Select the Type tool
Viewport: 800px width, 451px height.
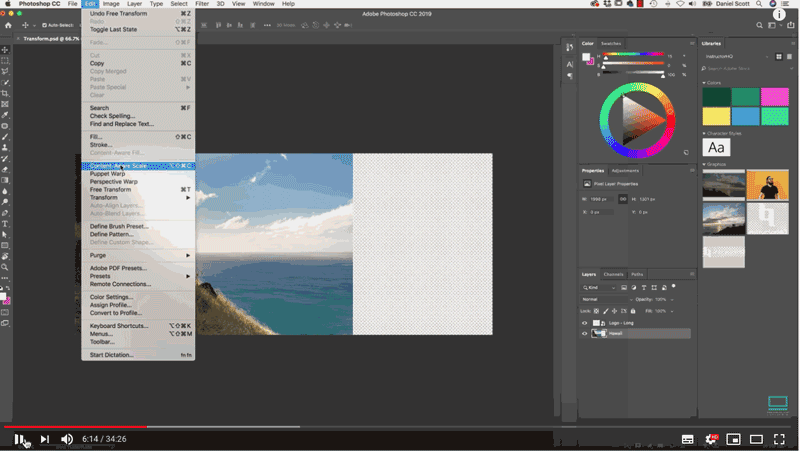[5, 224]
